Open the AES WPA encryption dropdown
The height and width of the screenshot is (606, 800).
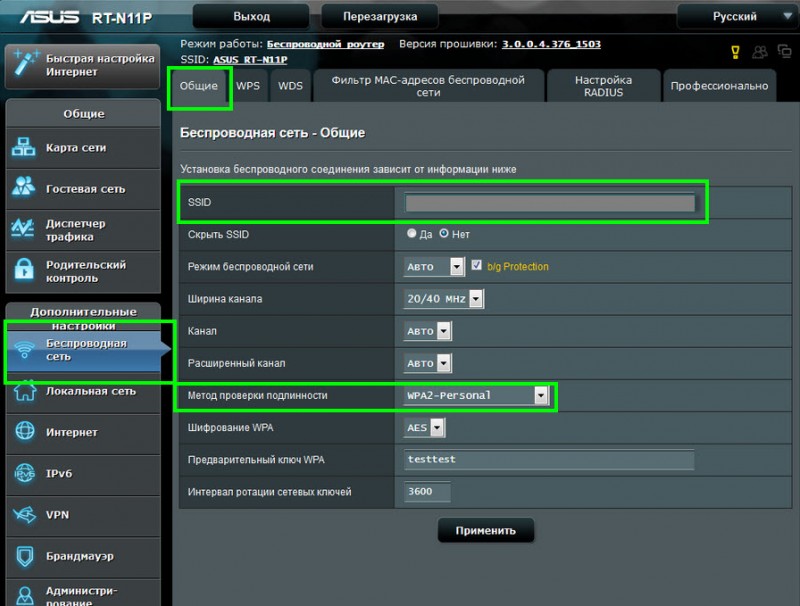424,427
